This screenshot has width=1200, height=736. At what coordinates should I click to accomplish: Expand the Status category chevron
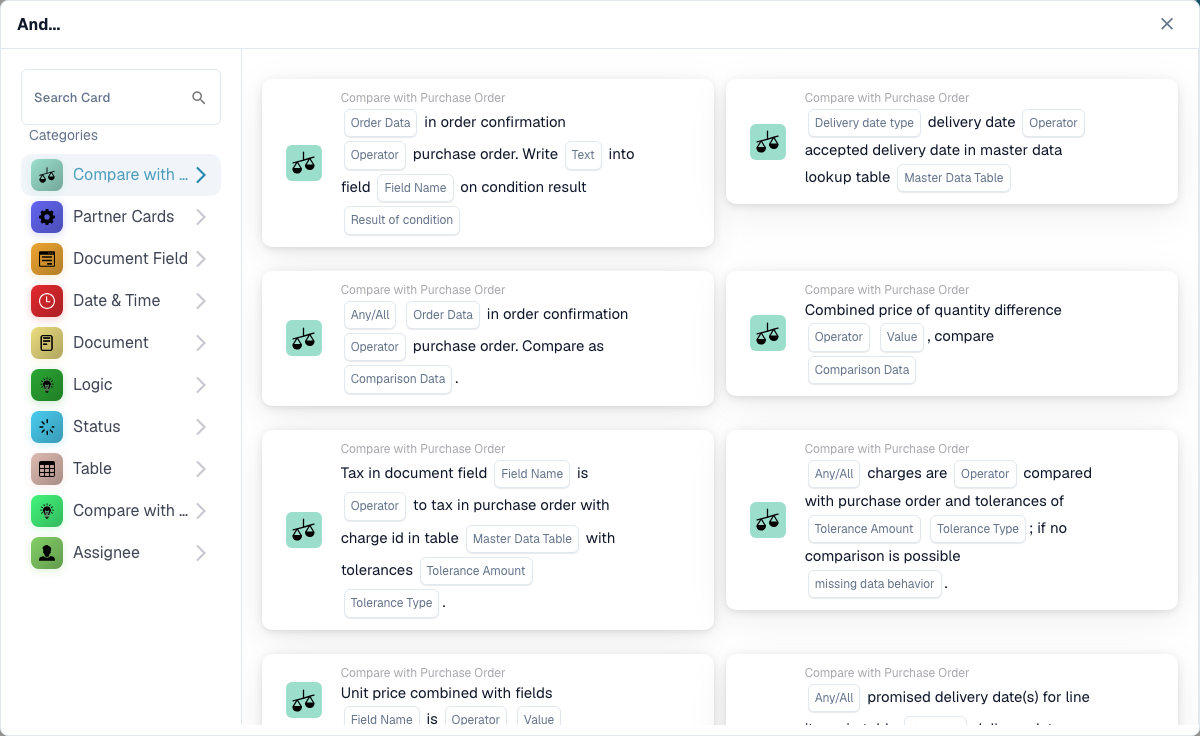(201, 427)
